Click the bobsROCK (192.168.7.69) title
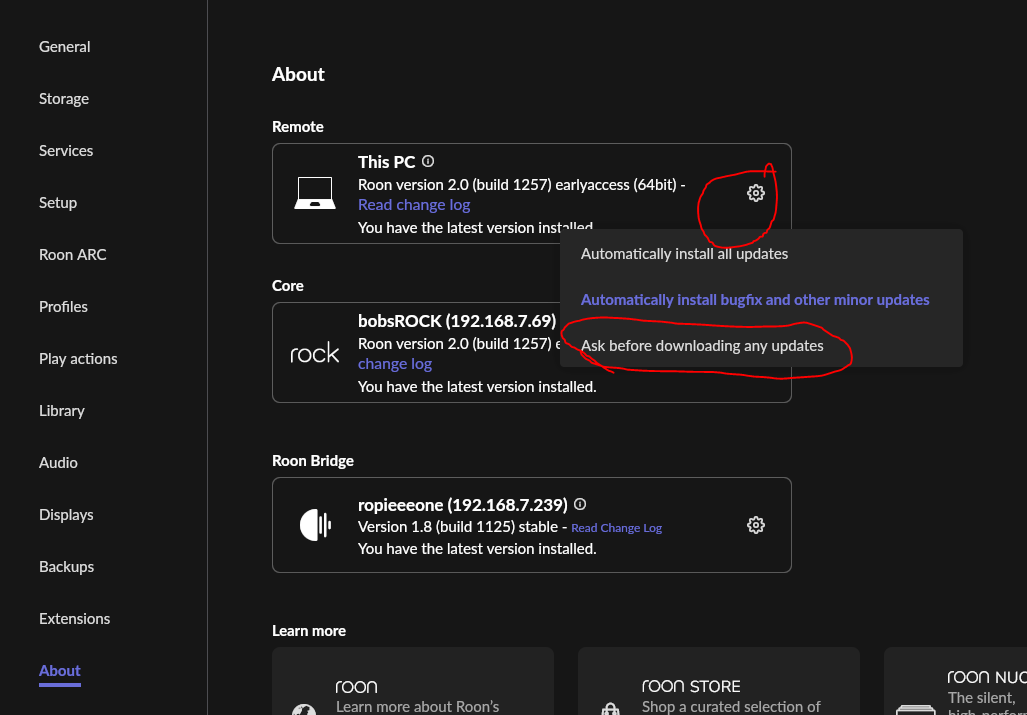1027x715 pixels. [x=457, y=321]
